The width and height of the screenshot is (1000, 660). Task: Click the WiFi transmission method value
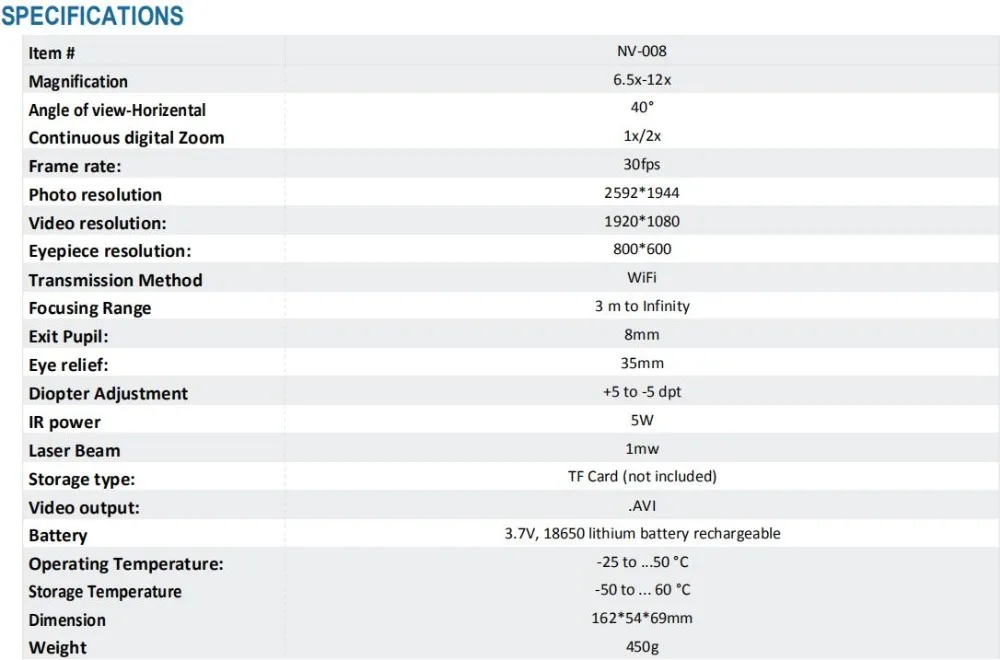pyautogui.click(x=642, y=277)
